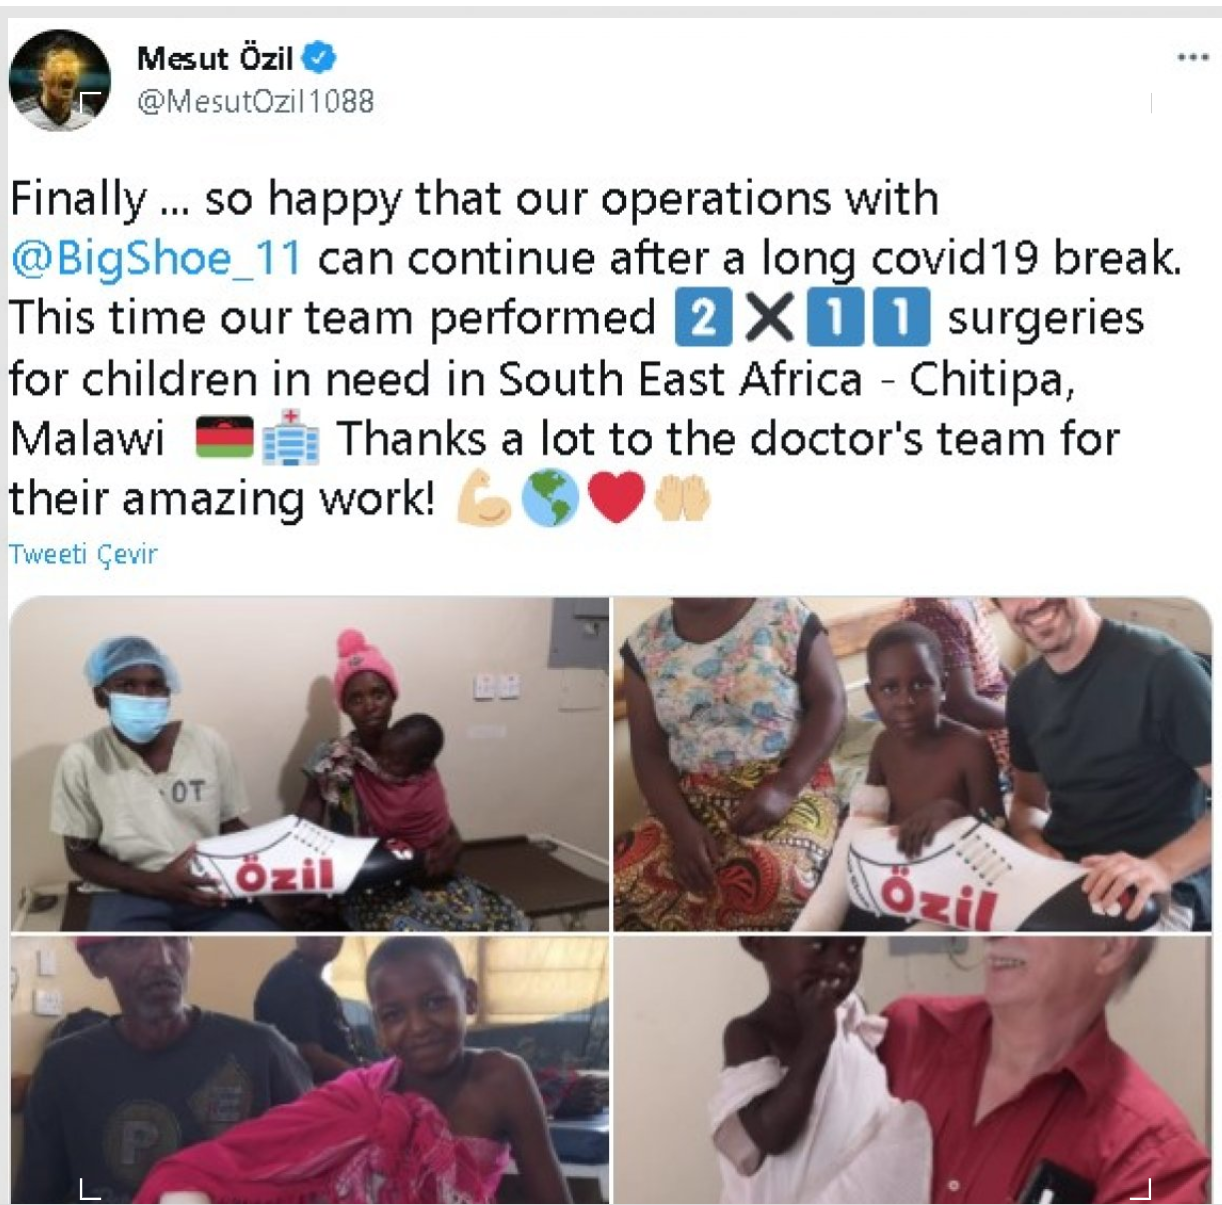
Task: Open photo of shirtless boy with Özil shoe
Action: pos(912,765)
